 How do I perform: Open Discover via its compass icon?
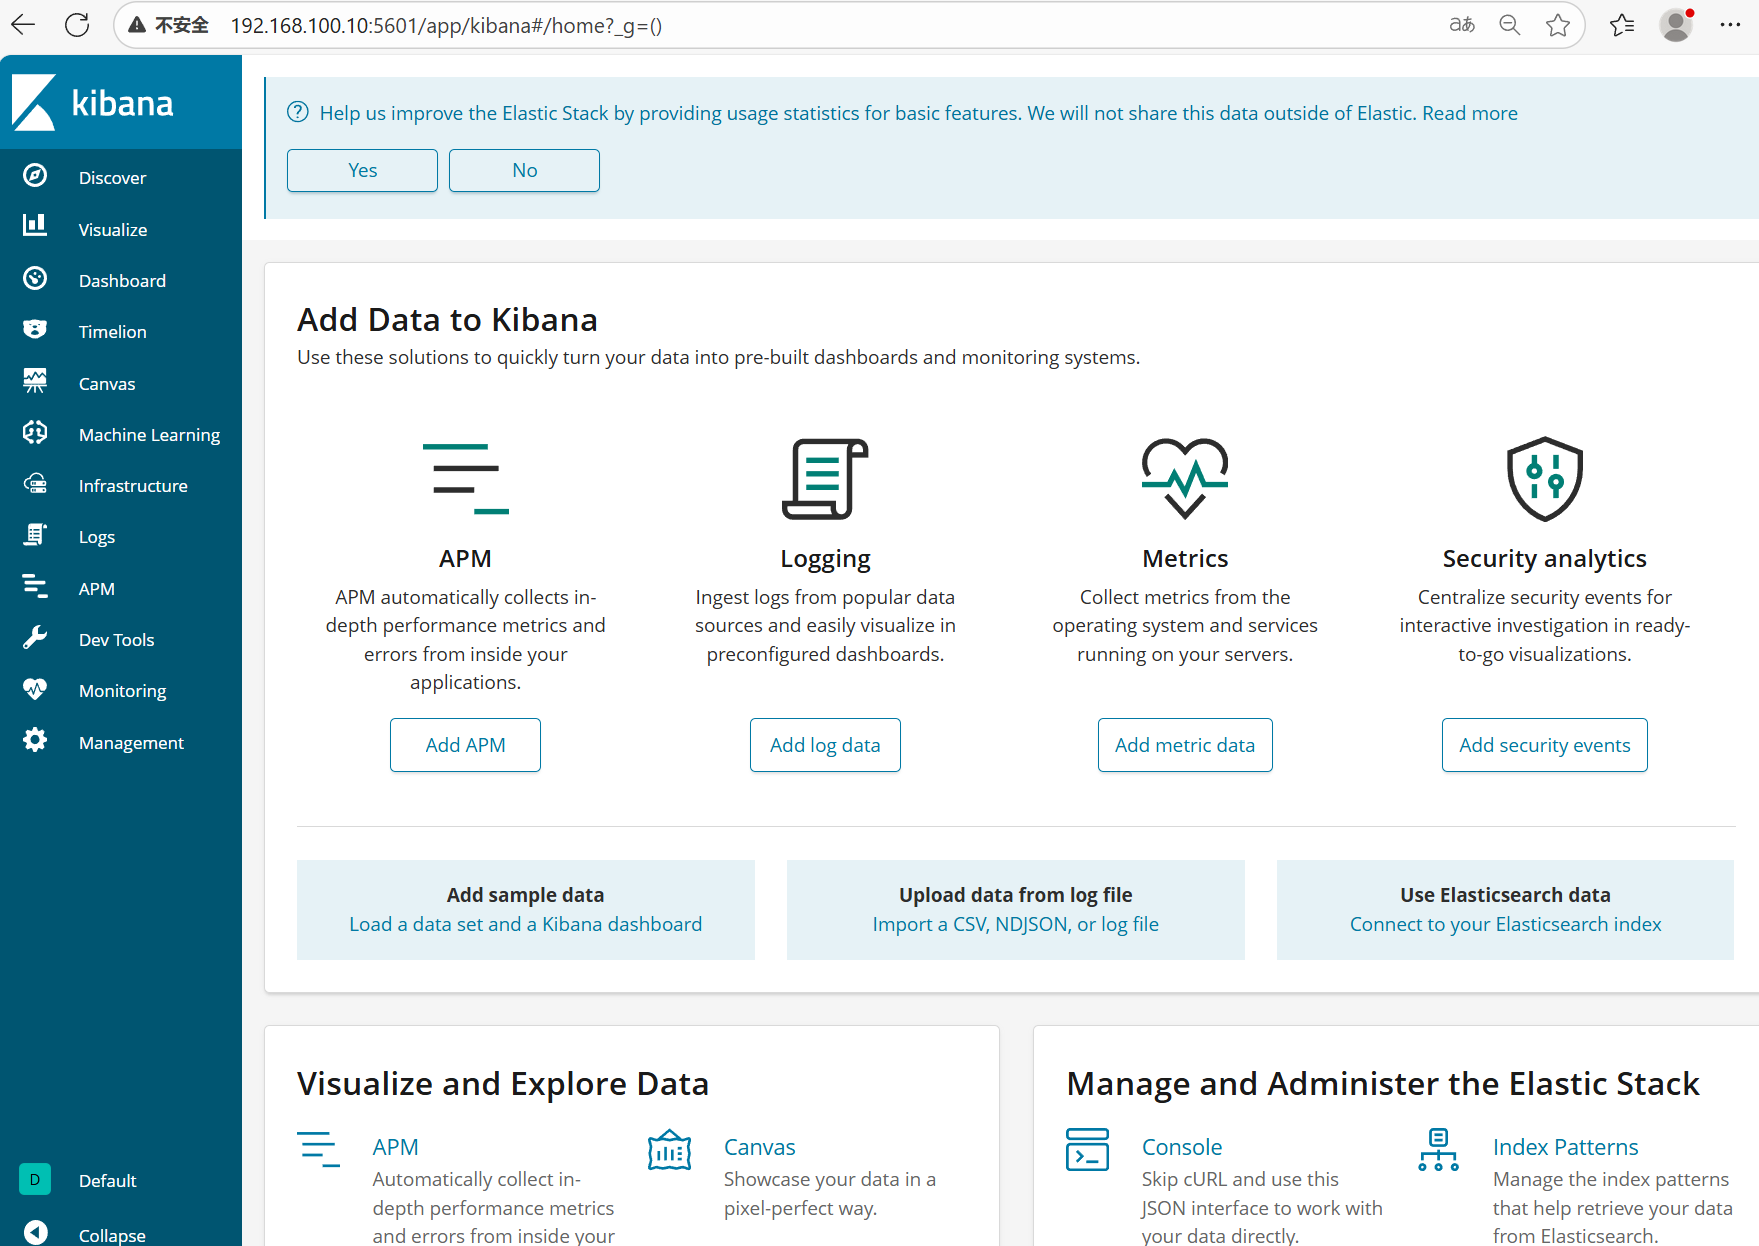[x=35, y=176]
